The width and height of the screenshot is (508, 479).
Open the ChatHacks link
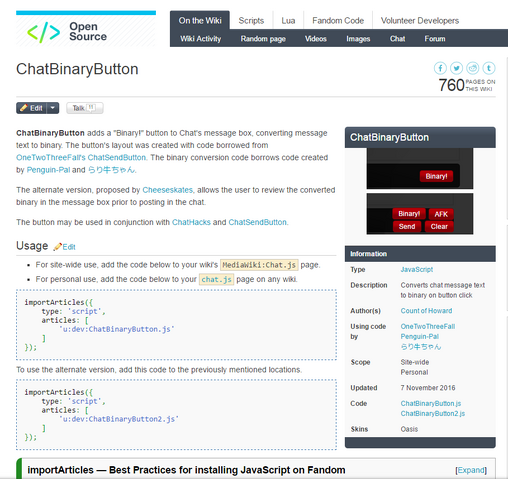point(191,222)
